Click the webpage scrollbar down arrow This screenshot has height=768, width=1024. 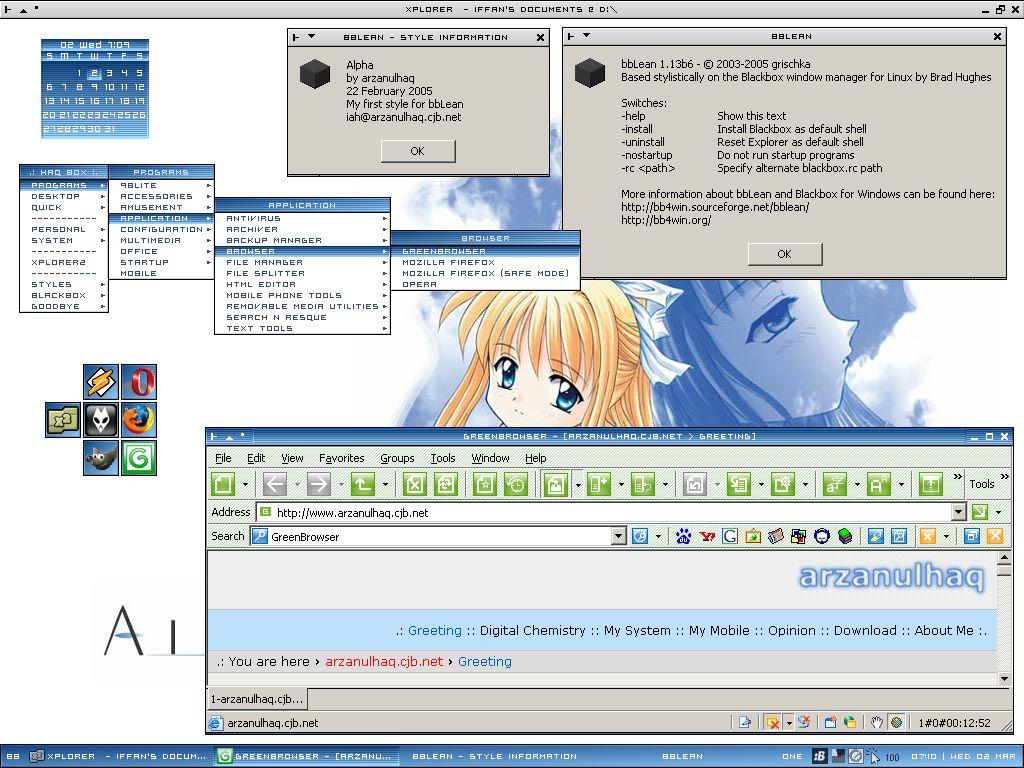pyautogui.click(x=1004, y=679)
